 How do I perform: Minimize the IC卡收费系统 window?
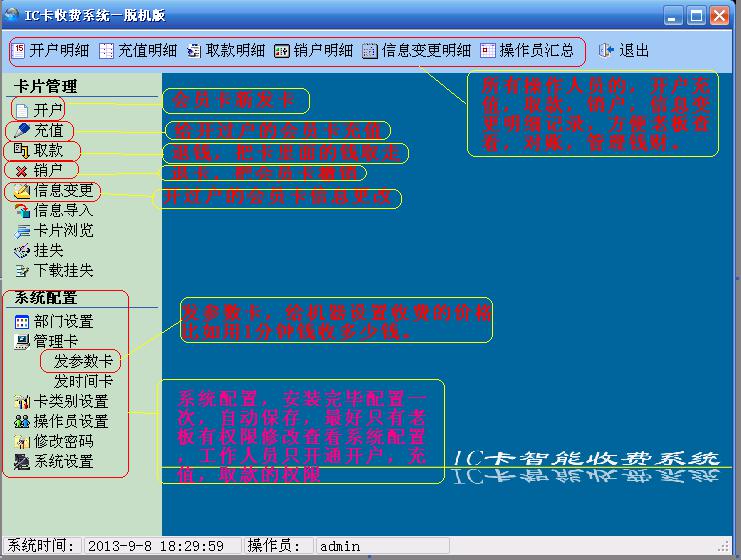[x=672, y=16]
